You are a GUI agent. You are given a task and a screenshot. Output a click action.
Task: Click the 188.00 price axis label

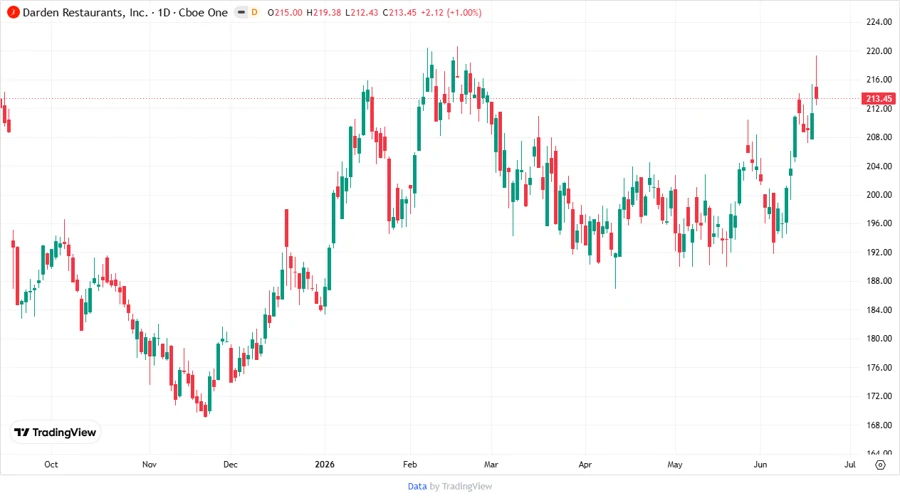pyautogui.click(x=879, y=281)
